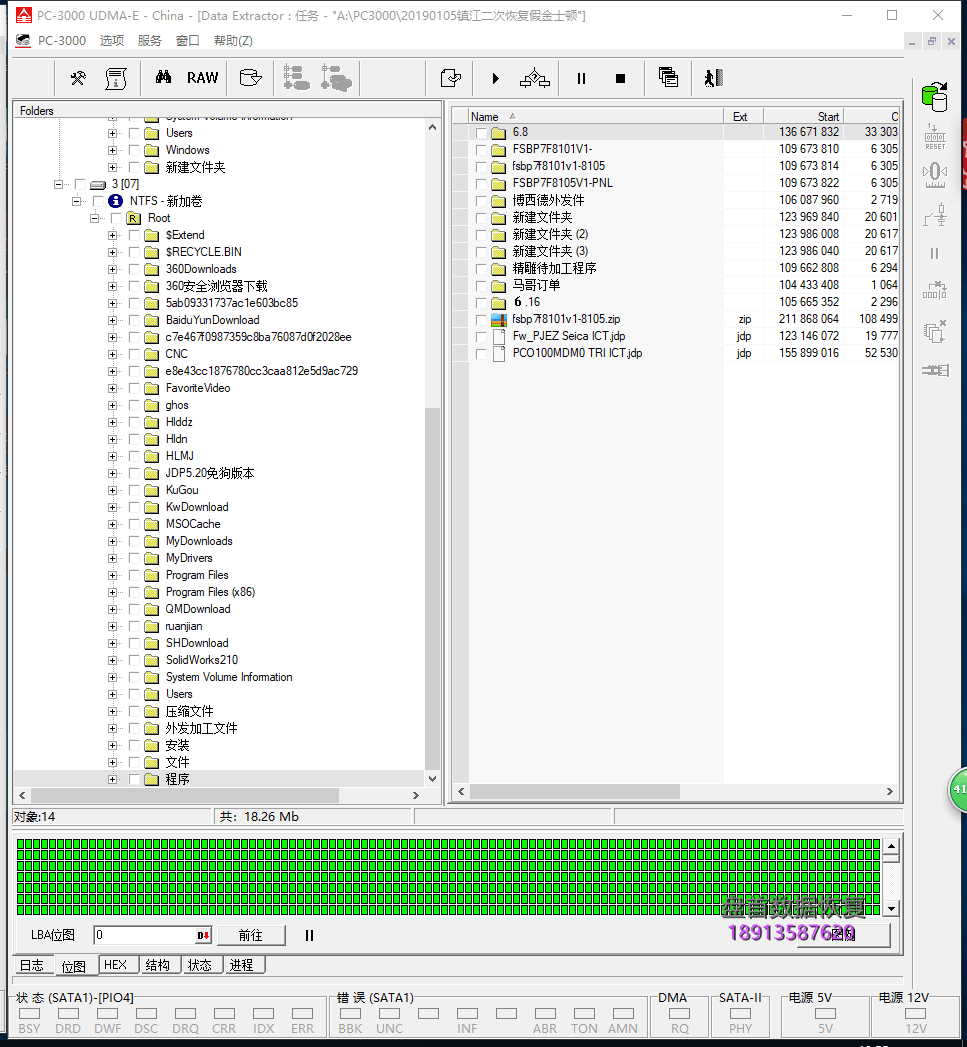This screenshot has width=967, height=1047.
Task: Check the box for FSBP7F8105V1-PNL folder
Action: (x=481, y=183)
